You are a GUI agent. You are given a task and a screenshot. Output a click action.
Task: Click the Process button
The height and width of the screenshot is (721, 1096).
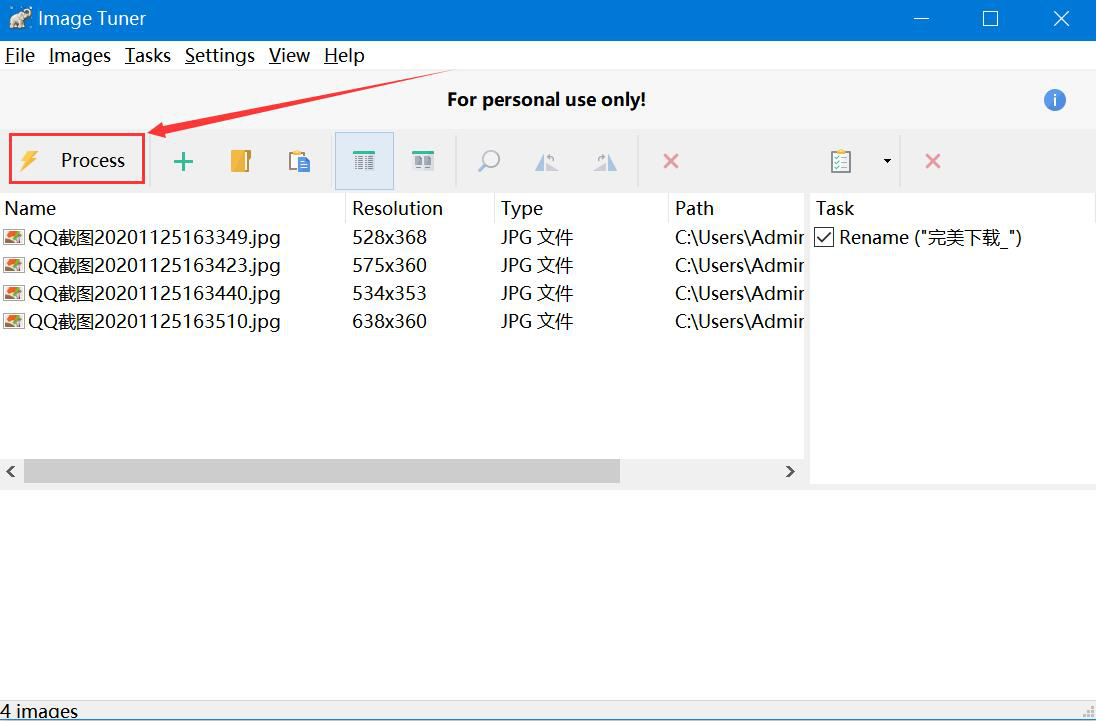77,160
